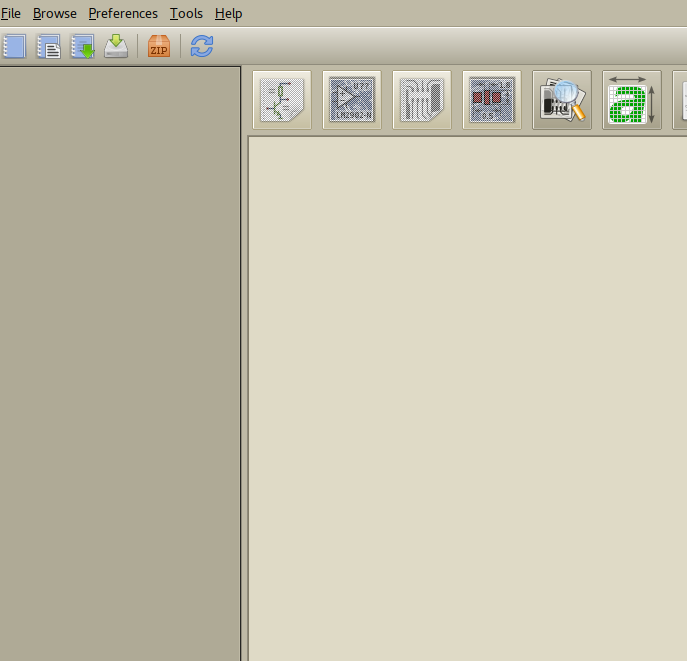Refresh the project tree
The height and width of the screenshot is (661, 687).
(202, 46)
